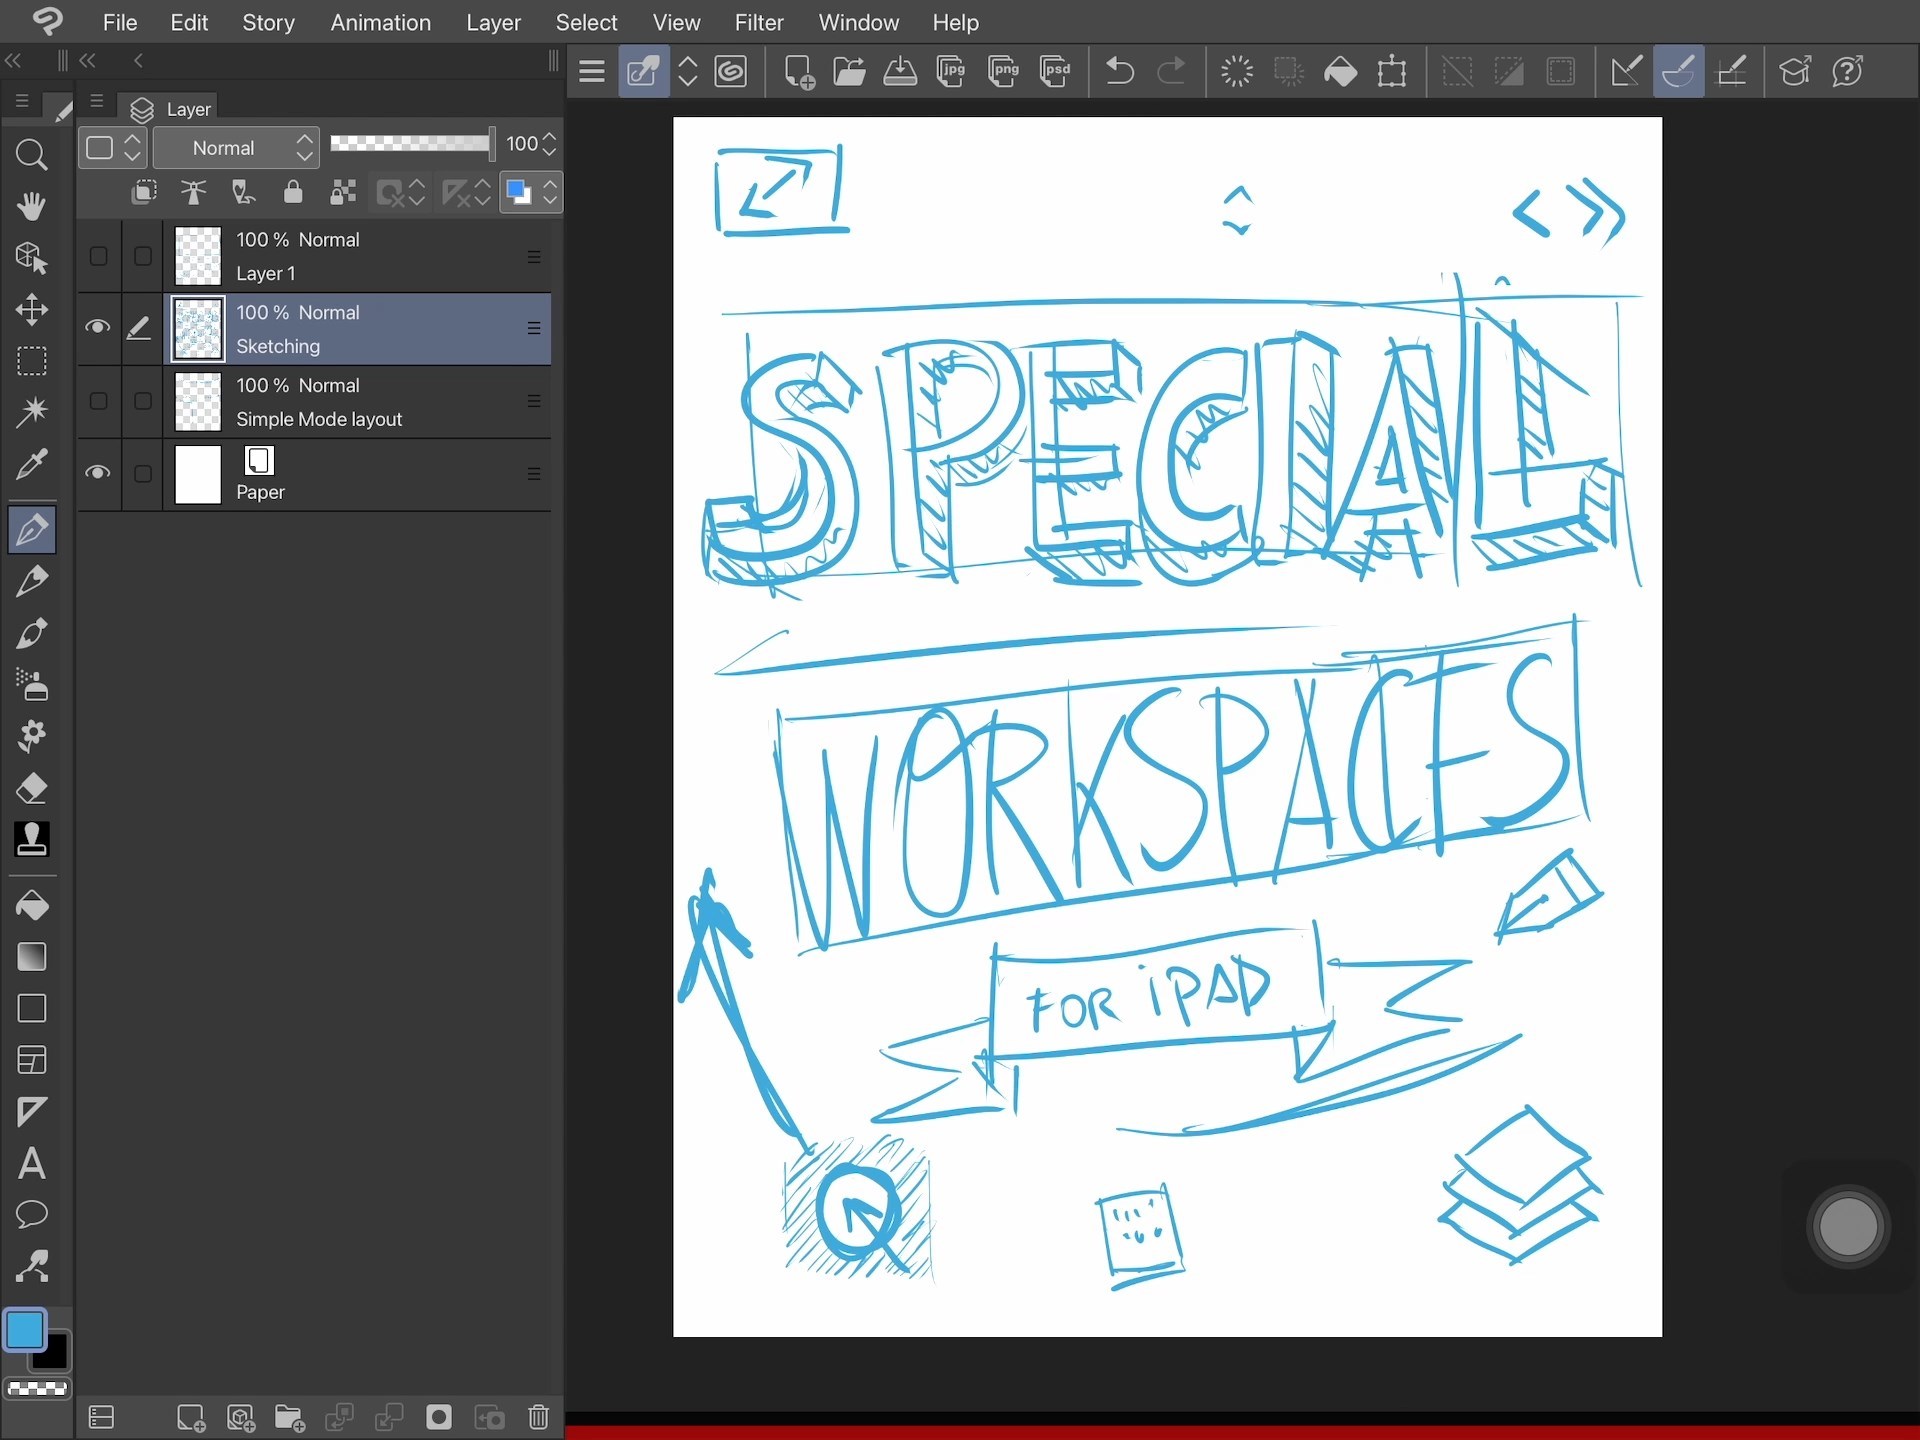Create a new raster layer icon at the bottom
This screenshot has width=1920, height=1440.
coord(190,1417)
